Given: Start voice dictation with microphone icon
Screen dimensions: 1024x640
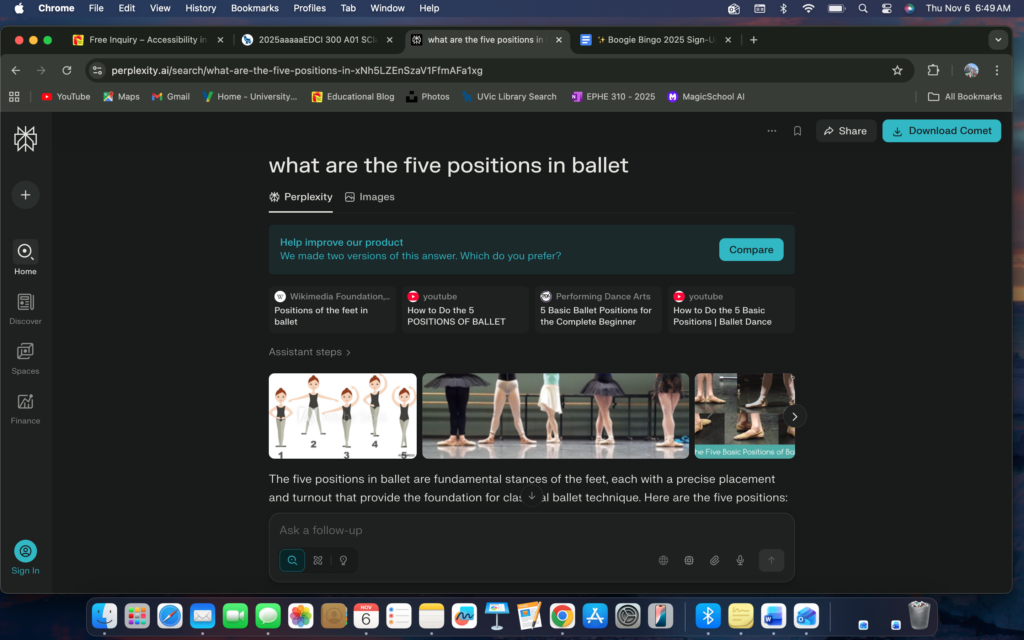Looking at the screenshot, I should point(740,561).
